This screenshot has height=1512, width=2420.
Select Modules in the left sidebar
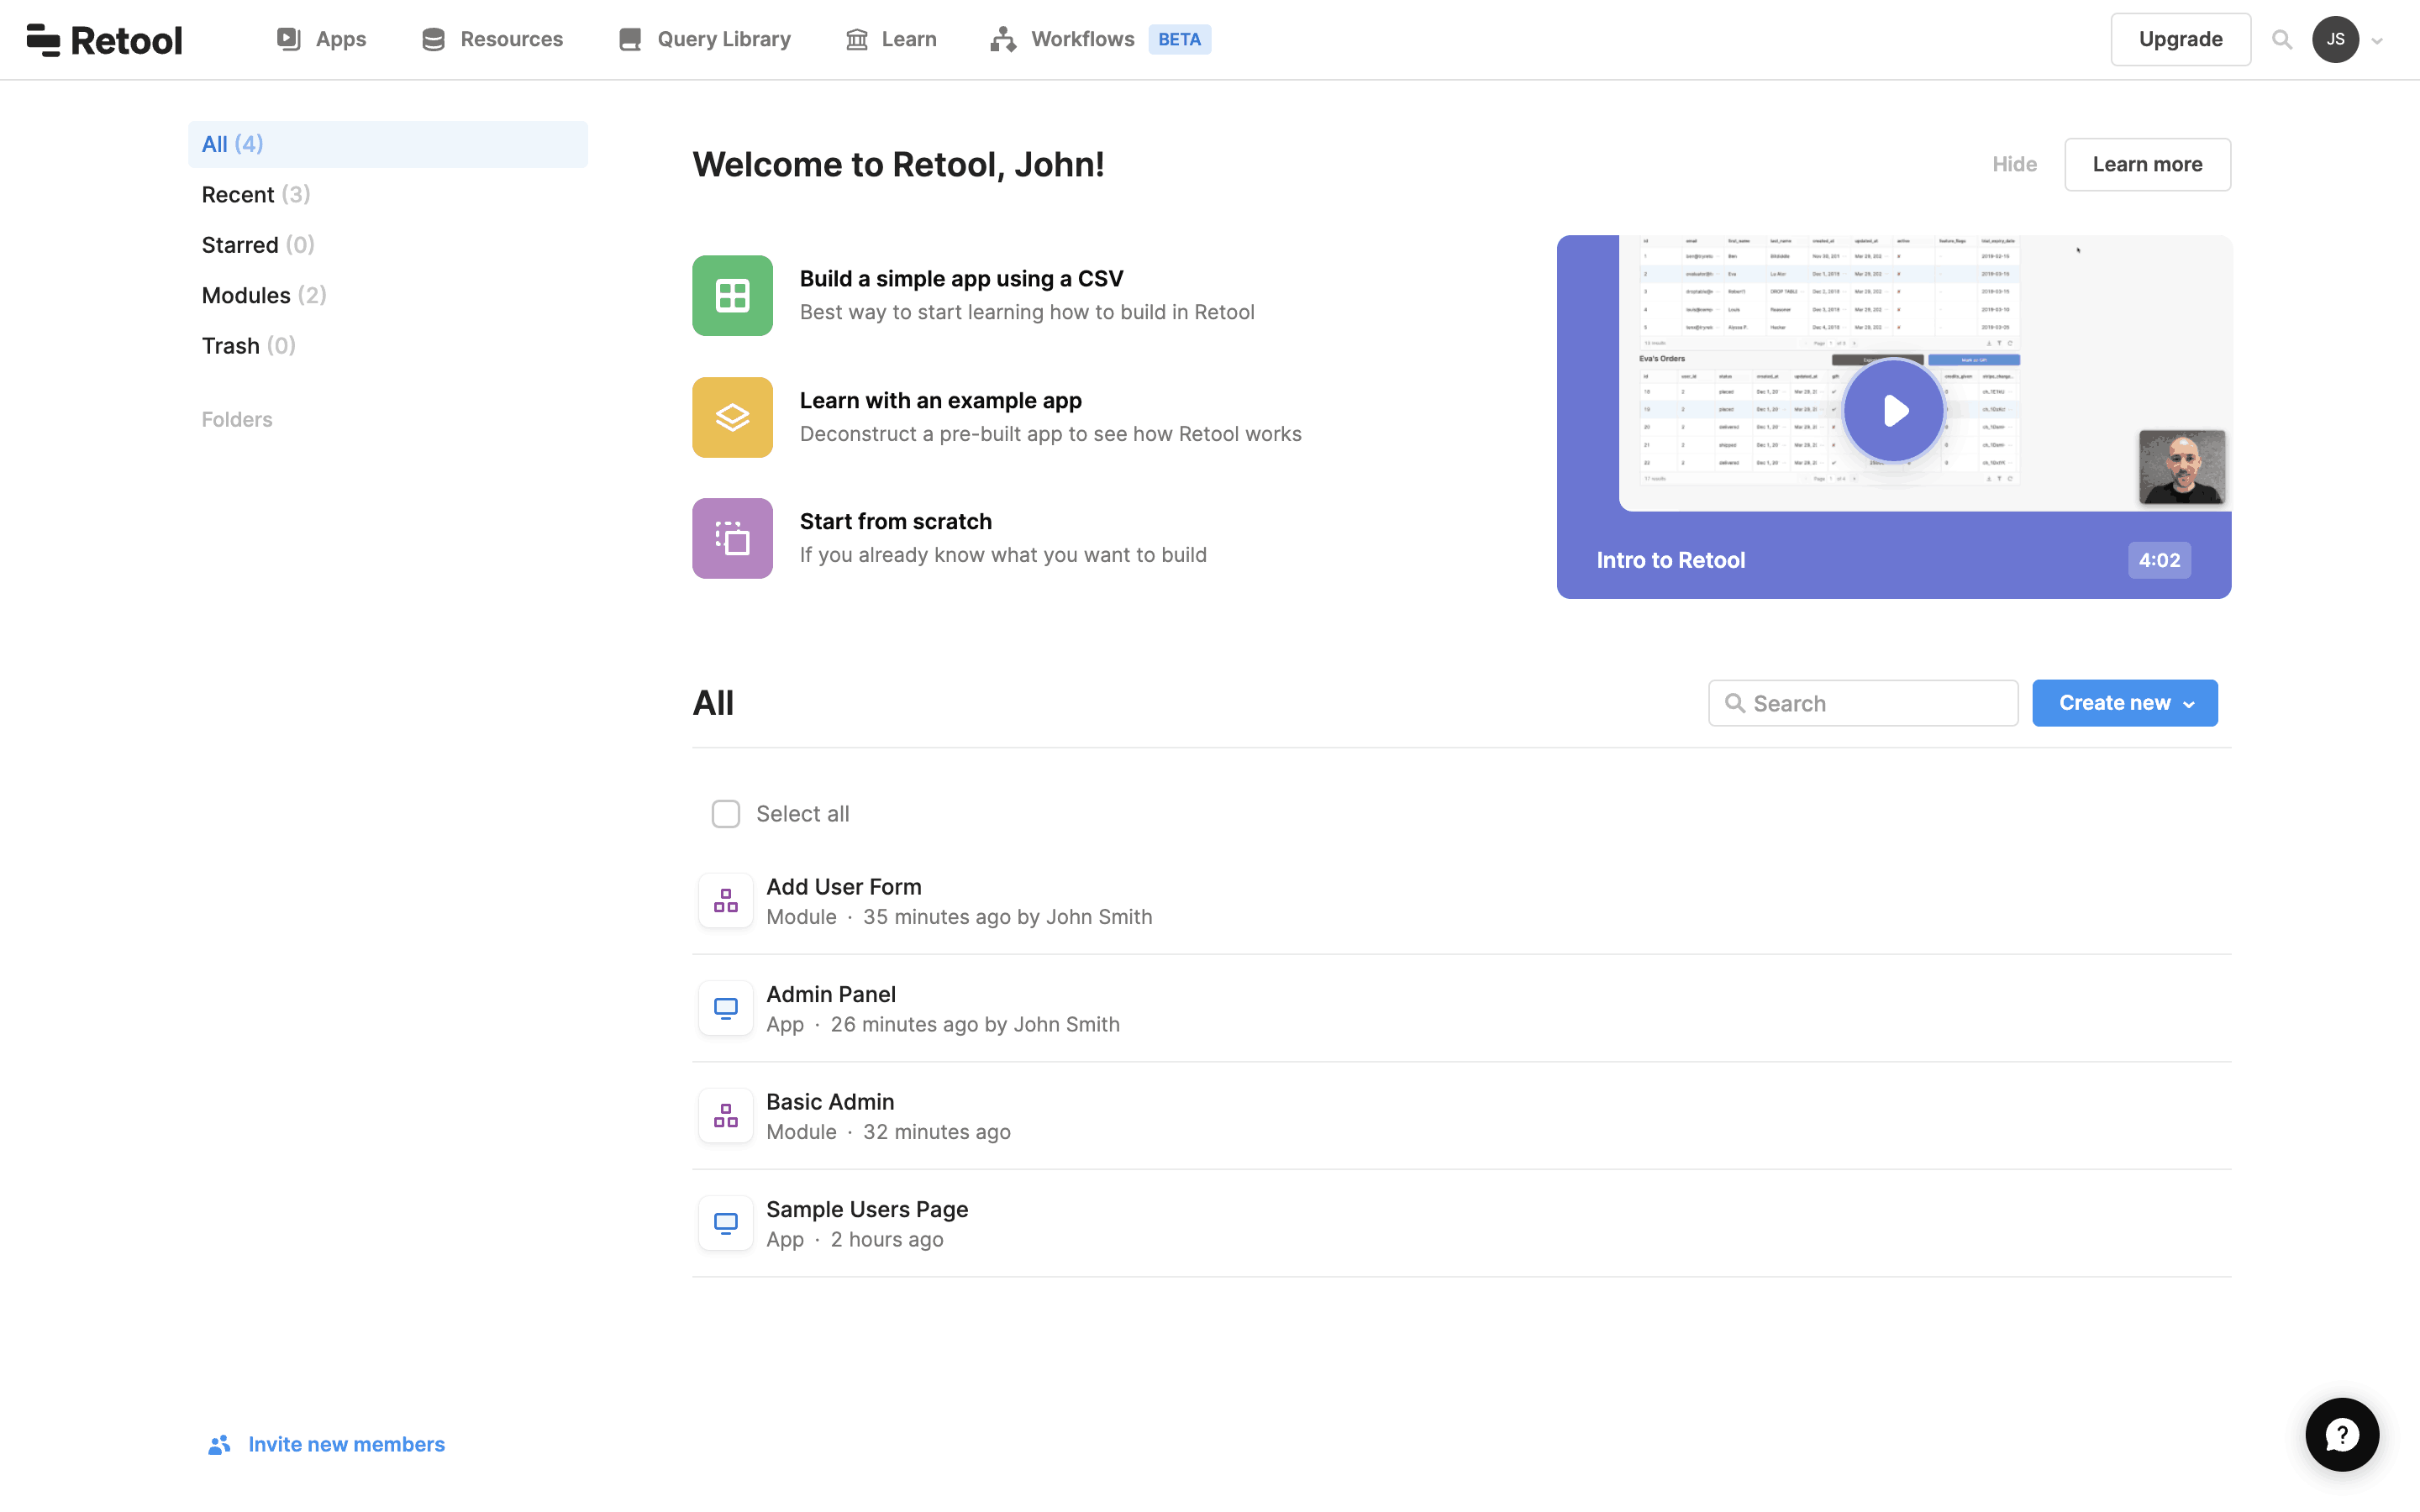(263, 295)
